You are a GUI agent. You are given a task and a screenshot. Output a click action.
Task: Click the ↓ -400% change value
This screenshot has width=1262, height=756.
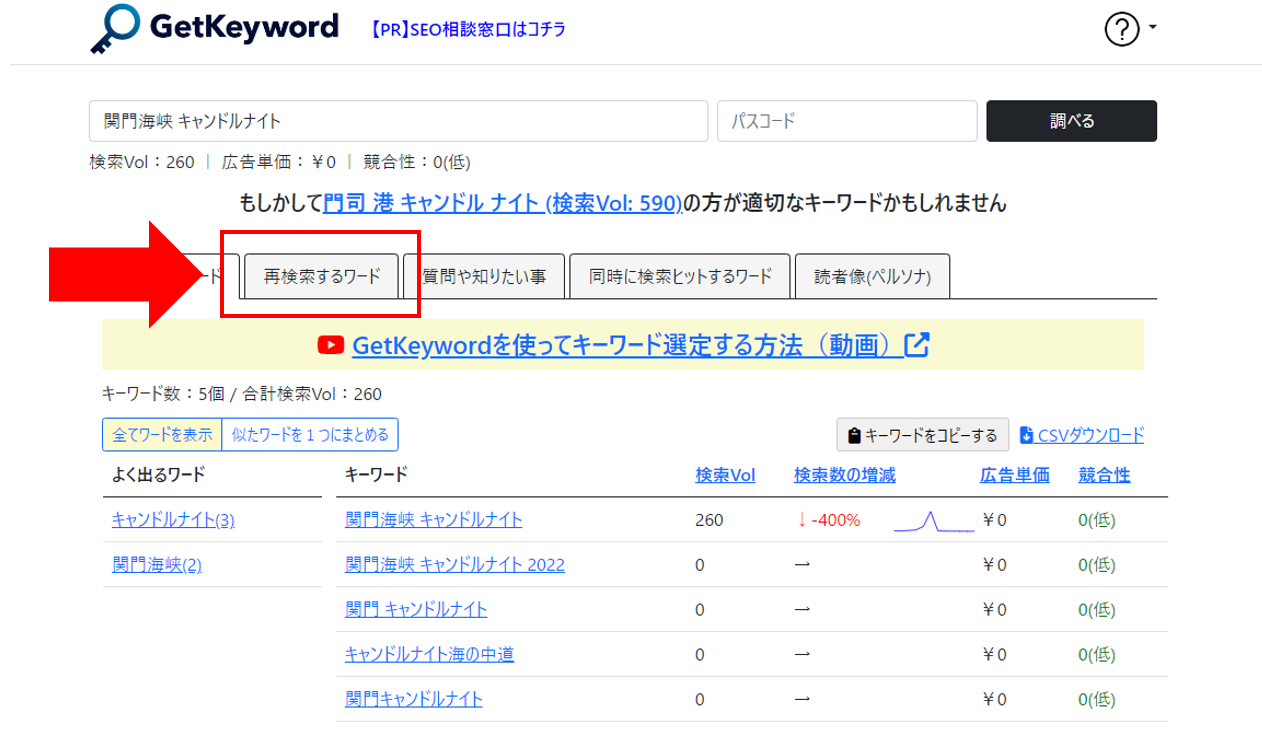829,521
